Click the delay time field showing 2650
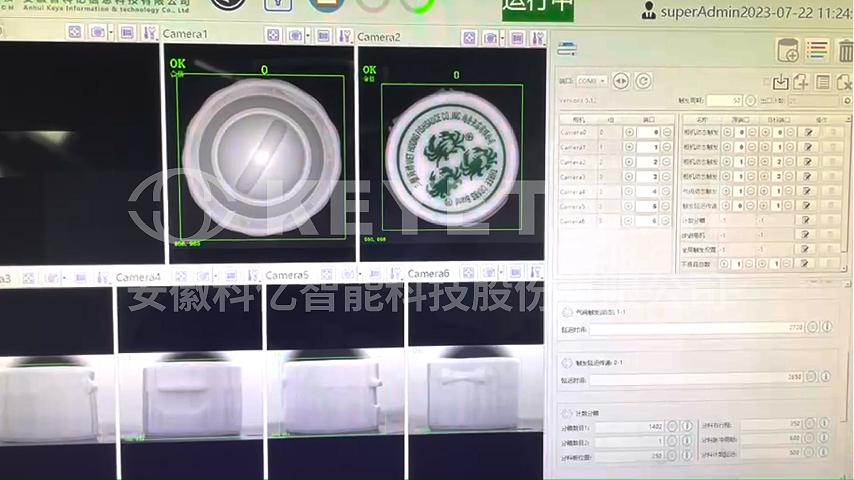Screen dimensions: 854x480 (x=696, y=378)
